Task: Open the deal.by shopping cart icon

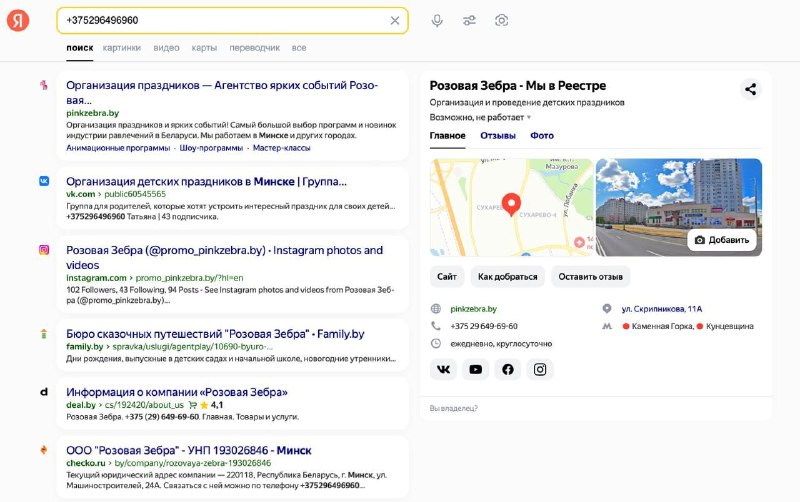Action: pyautogui.click(x=192, y=405)
